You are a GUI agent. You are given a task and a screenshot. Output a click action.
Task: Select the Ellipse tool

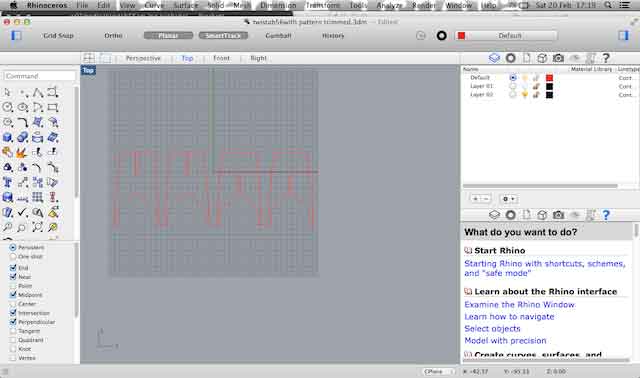coord(23,107)
